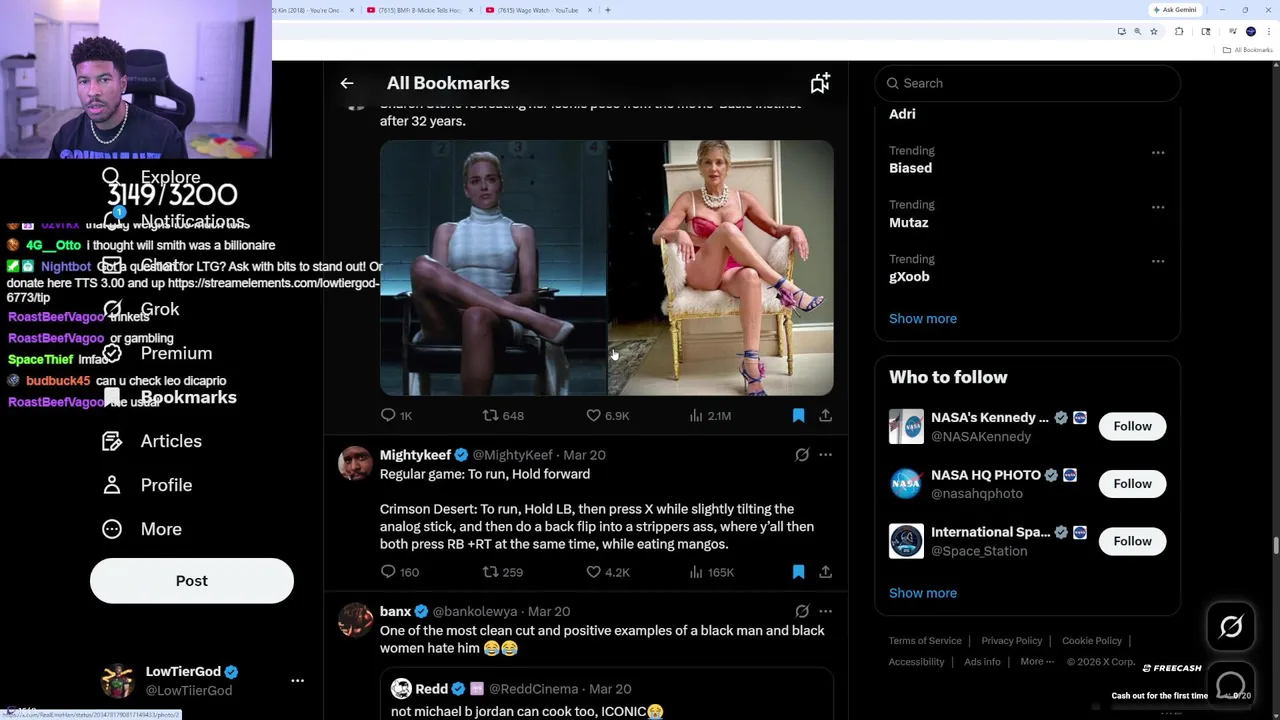The image size is (1280, 720).
Task: Click the Search input field
Action: pyautogui.click(x=1027, y=83)
